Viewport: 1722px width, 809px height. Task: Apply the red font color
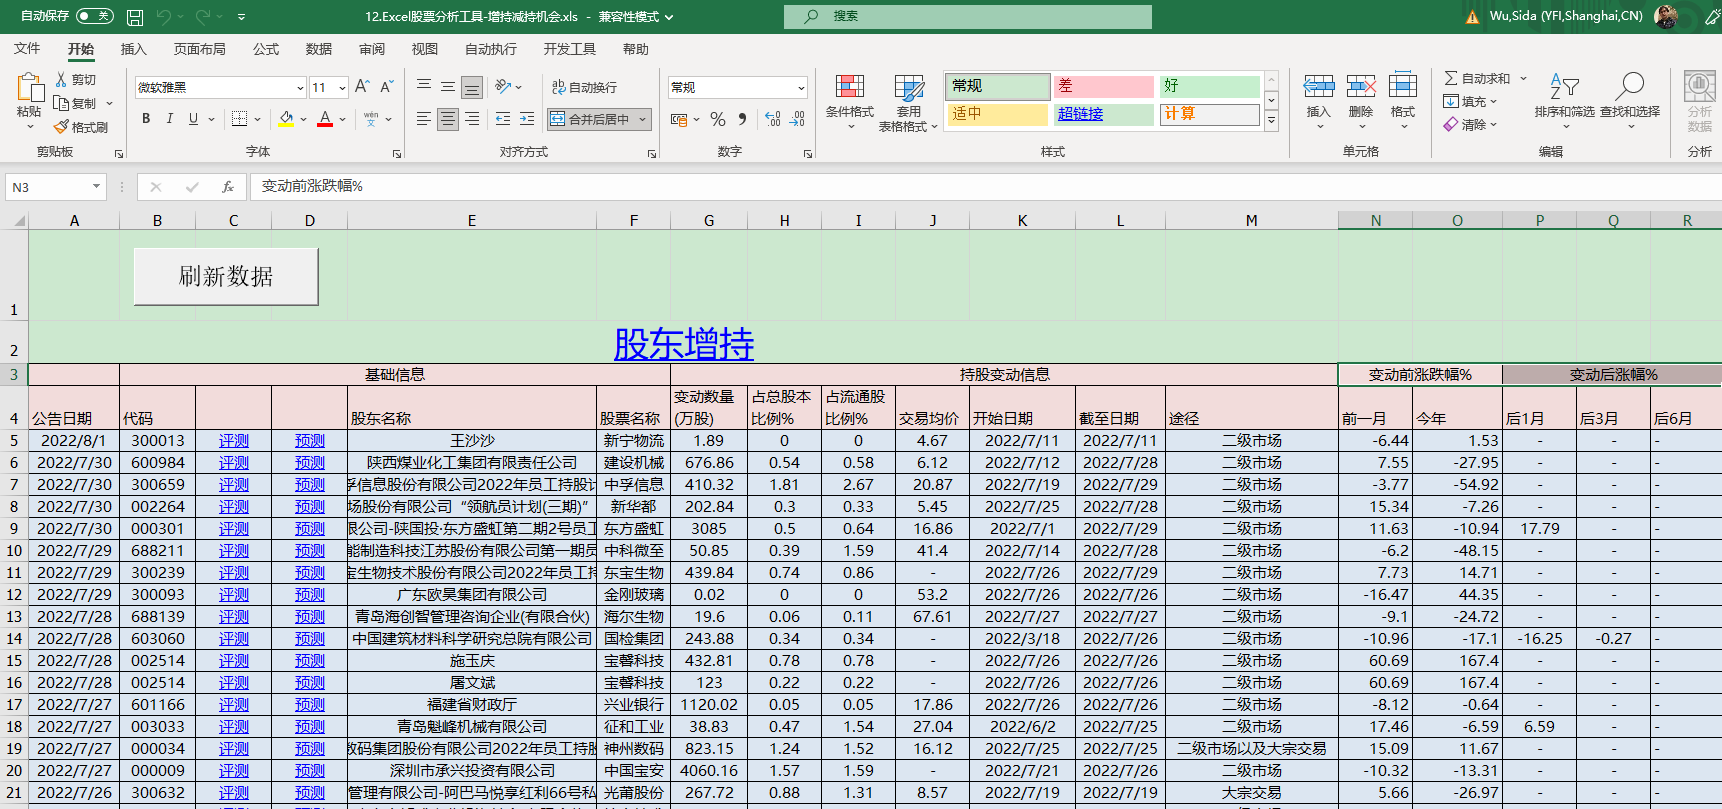point(325,119)
